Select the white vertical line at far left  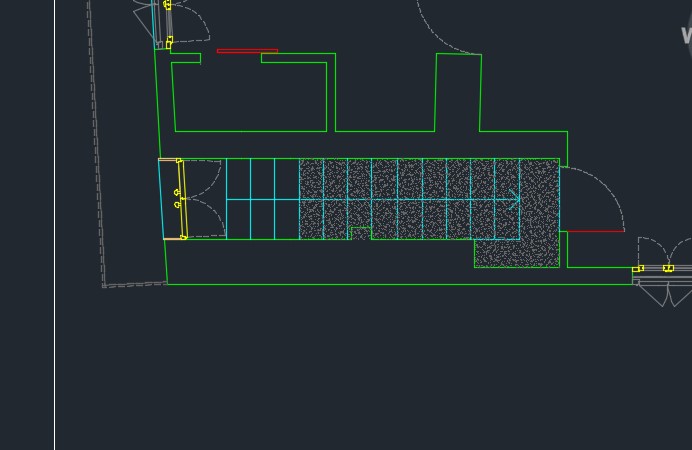tap(55, 225)
